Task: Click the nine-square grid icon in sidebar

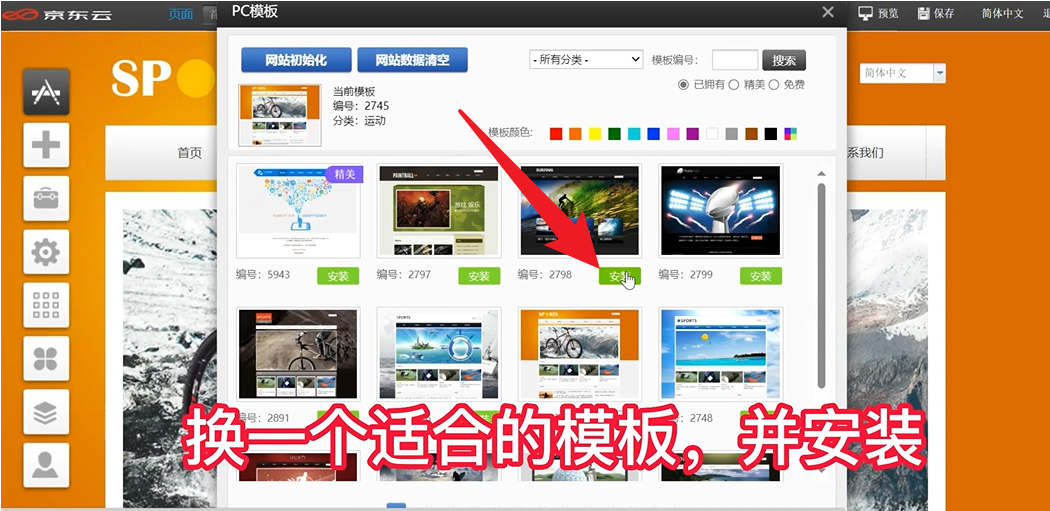Action: (46, 305)
